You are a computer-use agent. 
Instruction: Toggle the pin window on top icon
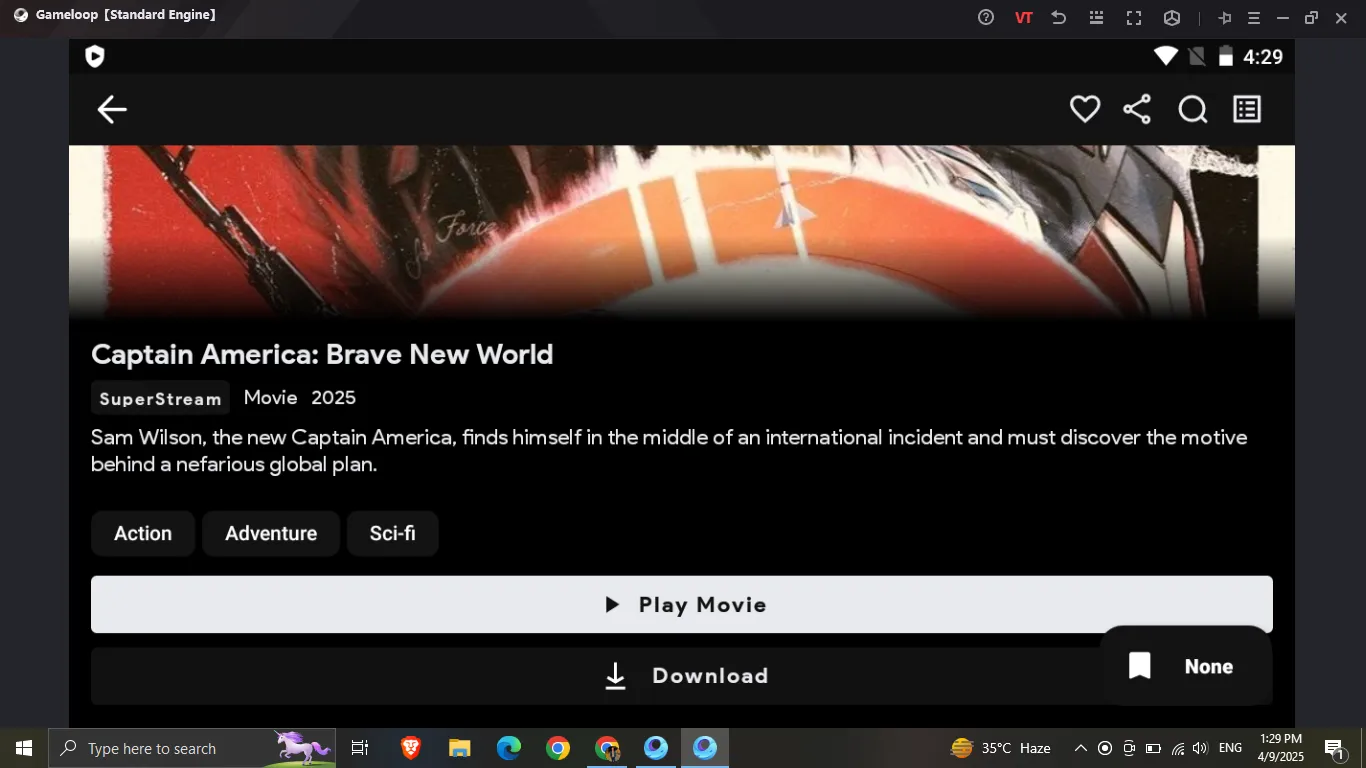1224,17
